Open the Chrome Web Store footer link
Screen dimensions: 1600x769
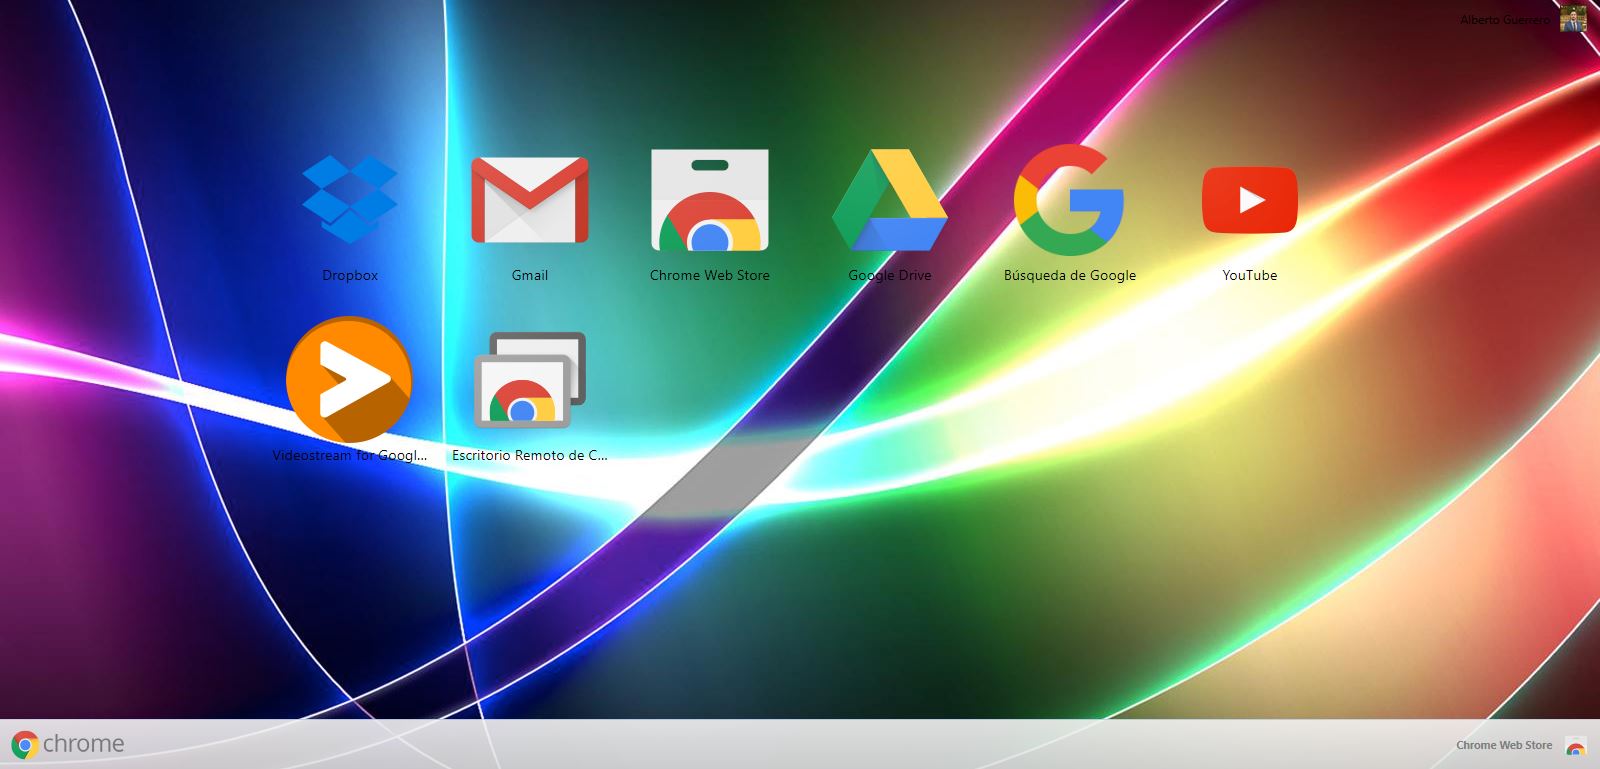click(x=1504, y=745)
